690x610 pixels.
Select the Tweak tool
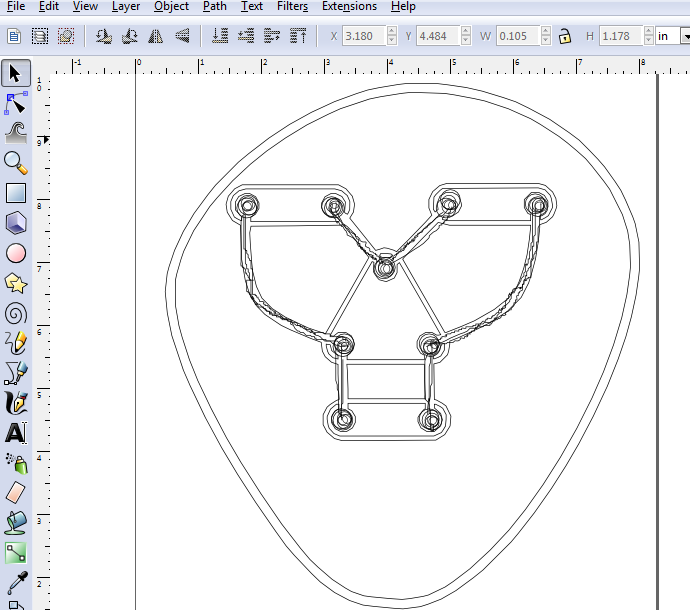(x=16, y=133)
